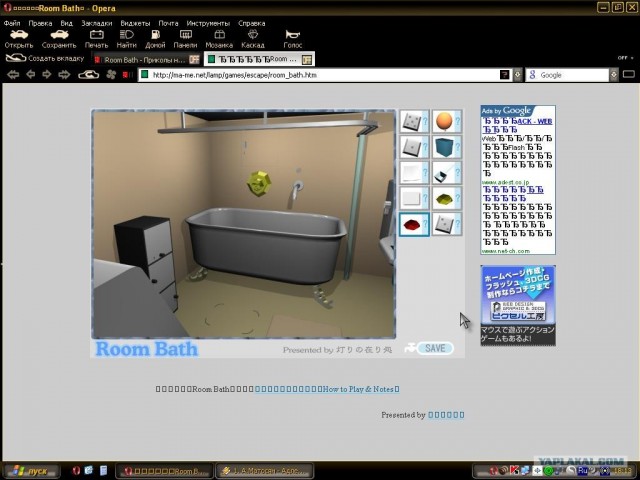Click the gray bathtub in the scene
This screenshot has width=640, height=480.
266,245
